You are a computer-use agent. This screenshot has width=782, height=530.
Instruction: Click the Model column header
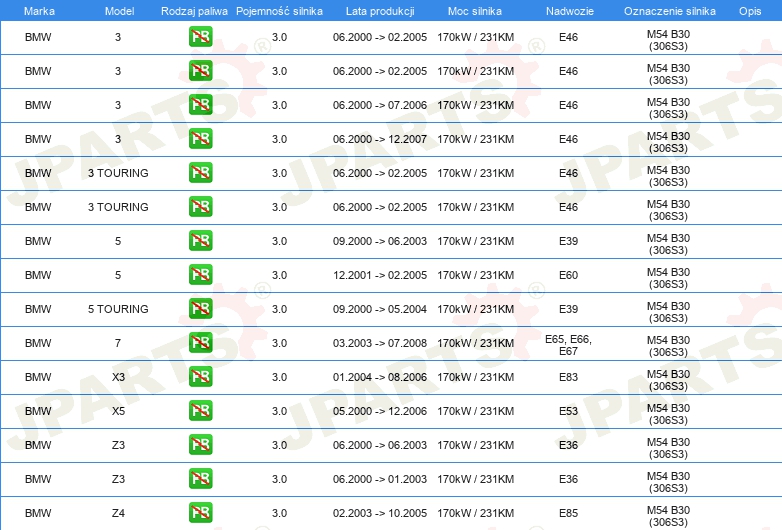pos(119,11)
